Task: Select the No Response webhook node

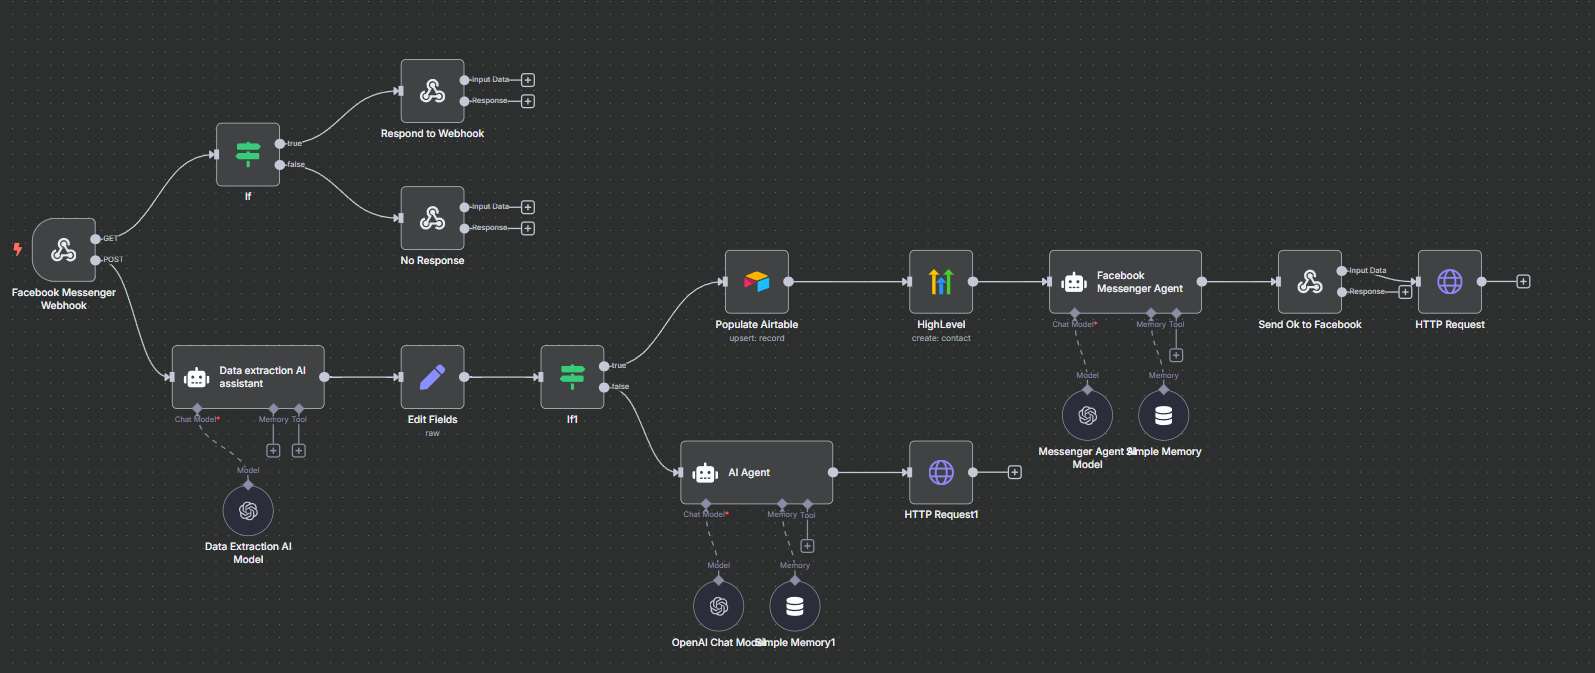Action: (432, 218)
